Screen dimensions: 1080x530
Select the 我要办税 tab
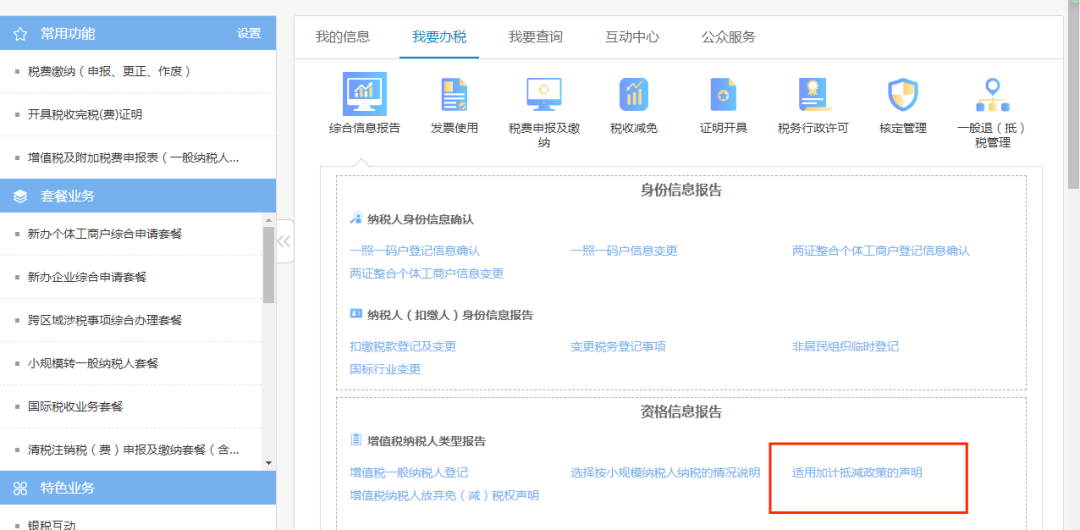[439, 37]
